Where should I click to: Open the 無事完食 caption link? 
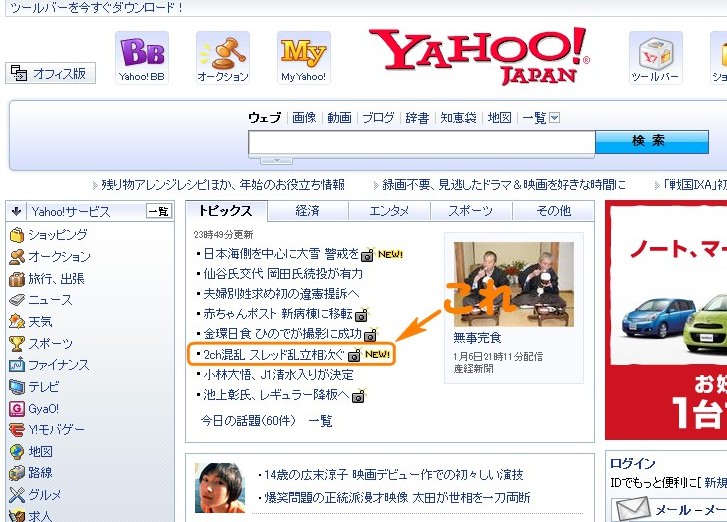(x=478, y=338)
